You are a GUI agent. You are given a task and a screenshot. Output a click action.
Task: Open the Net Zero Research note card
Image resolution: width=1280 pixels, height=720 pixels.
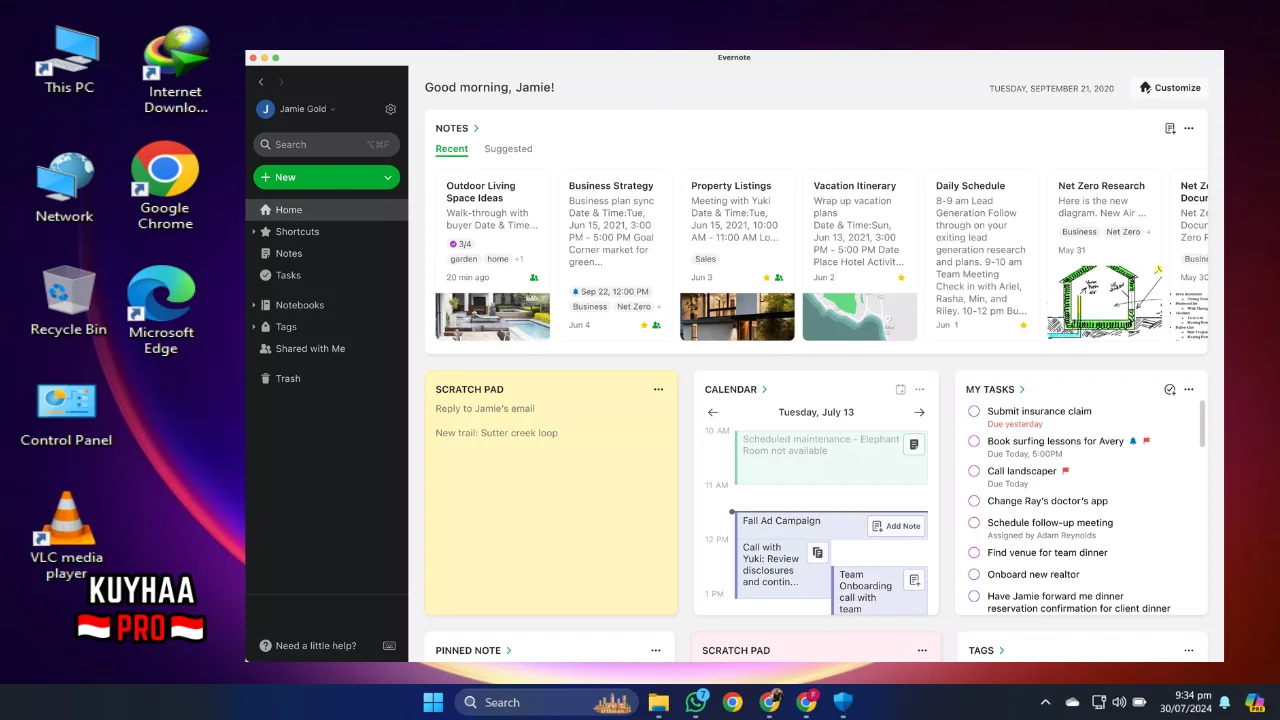coord(1105,255)
